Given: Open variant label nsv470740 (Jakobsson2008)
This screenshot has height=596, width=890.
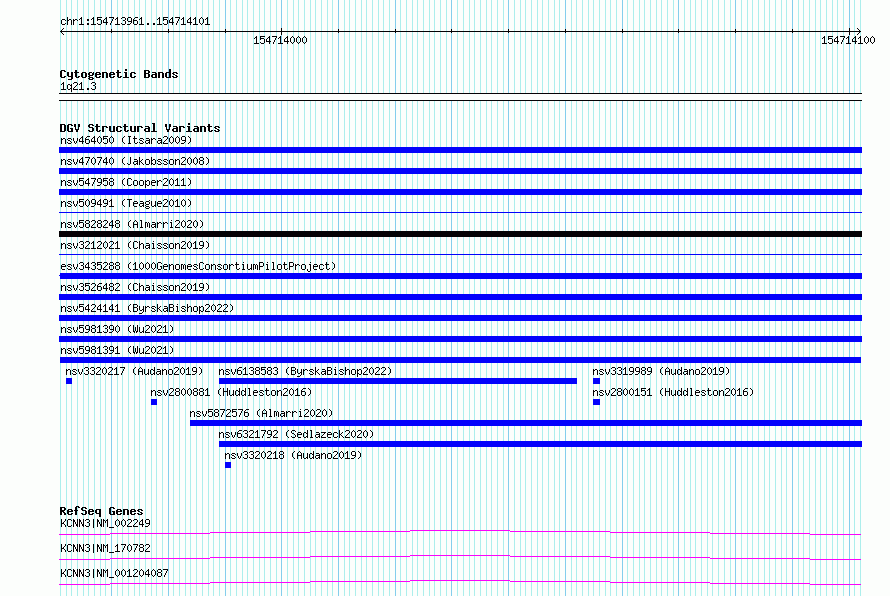Looking at the screenshot, I should [135, 161].
